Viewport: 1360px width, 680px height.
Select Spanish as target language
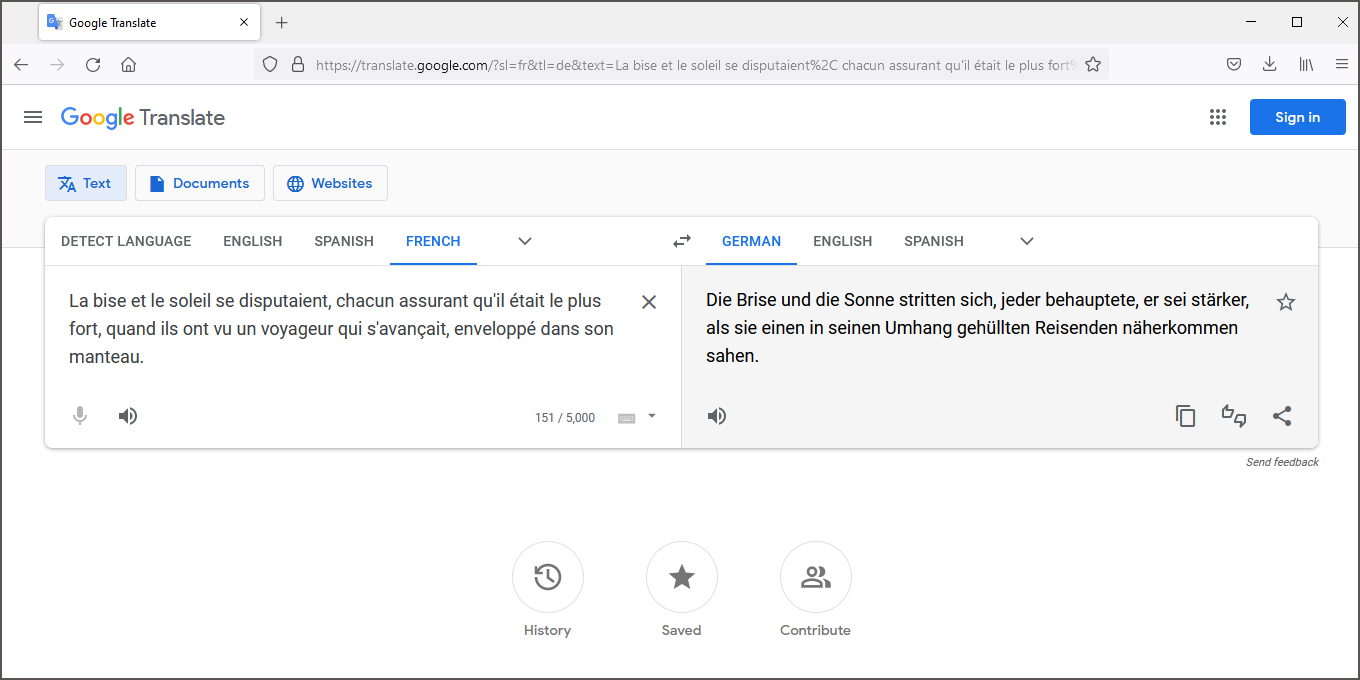pos(934,241)
